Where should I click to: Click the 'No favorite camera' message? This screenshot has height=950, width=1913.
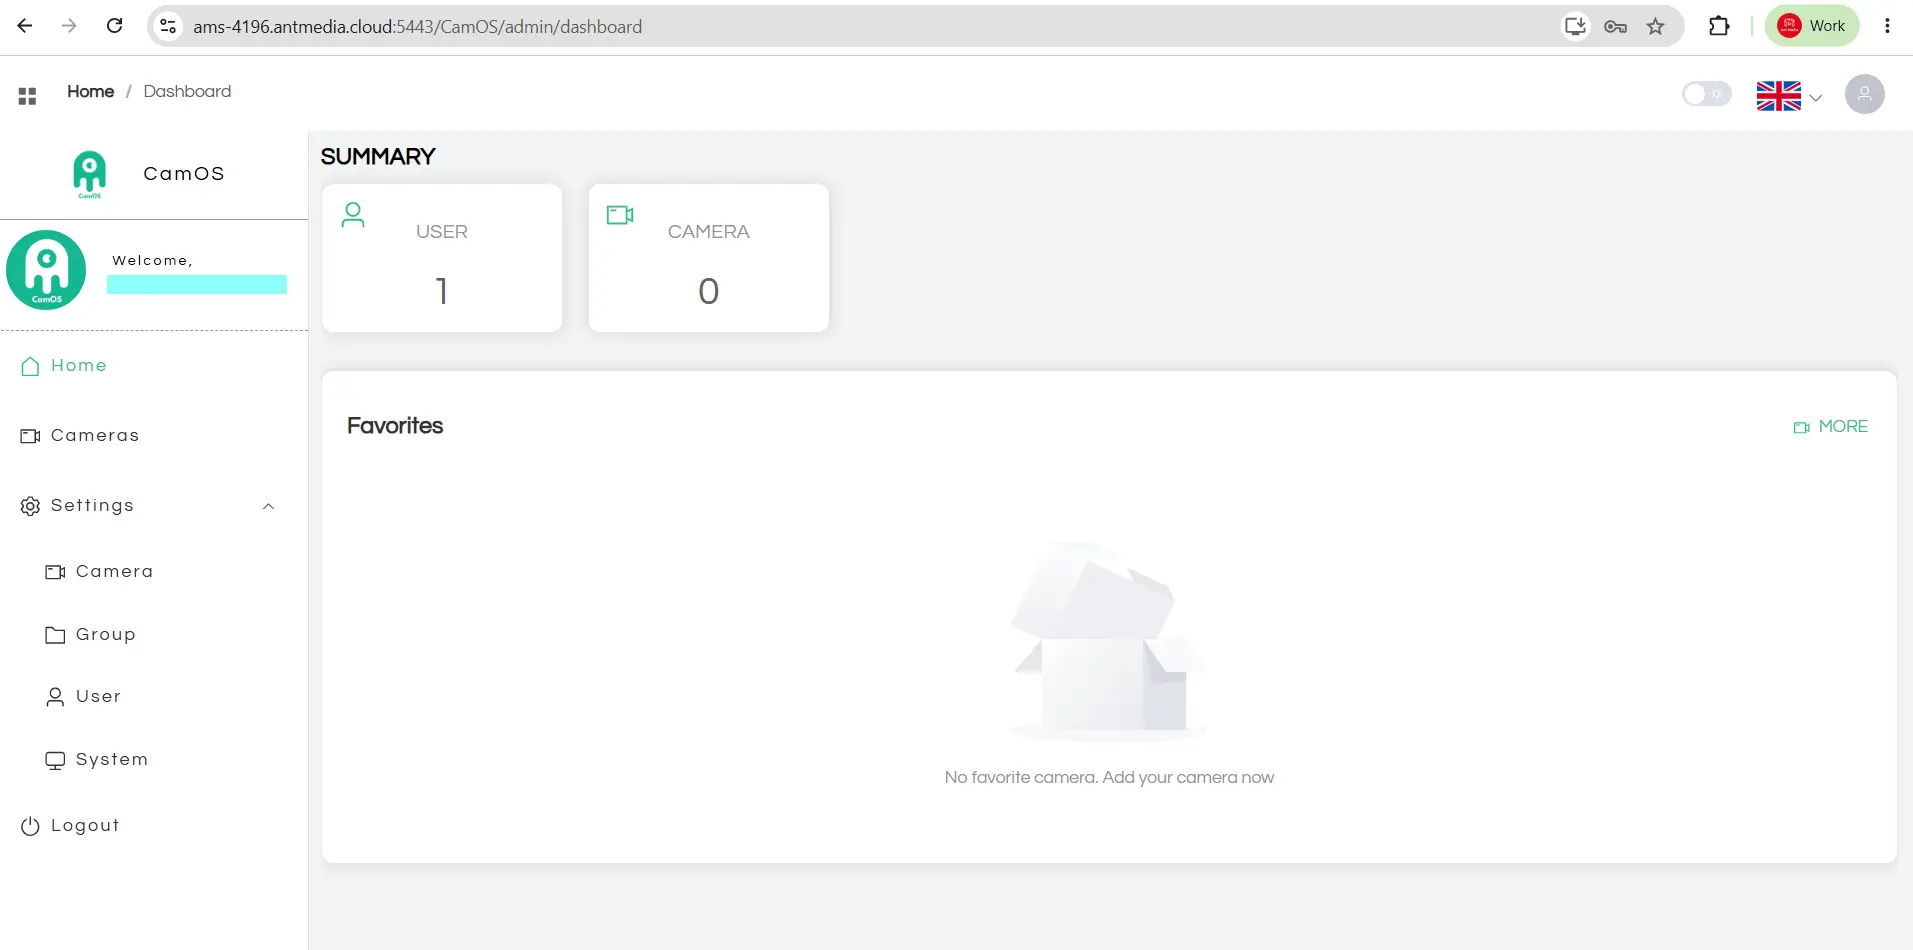1109,778
